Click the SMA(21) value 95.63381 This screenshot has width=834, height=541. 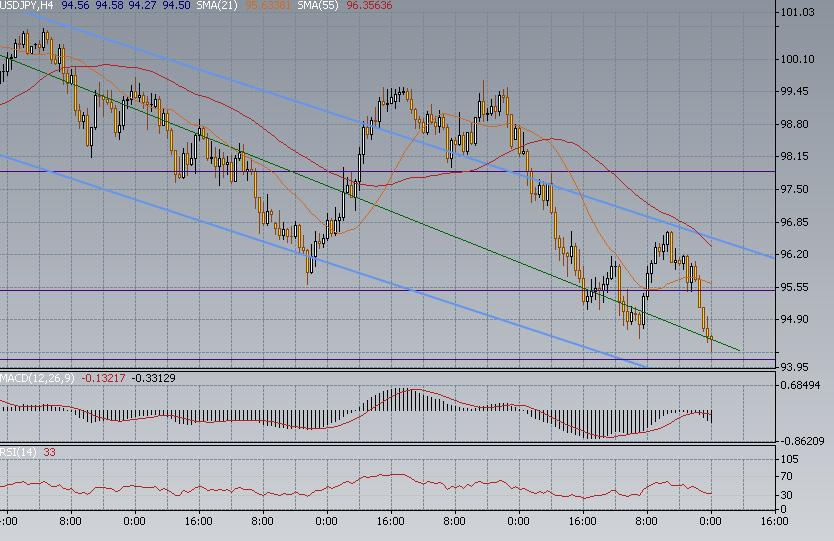click(x=270, y=6)
